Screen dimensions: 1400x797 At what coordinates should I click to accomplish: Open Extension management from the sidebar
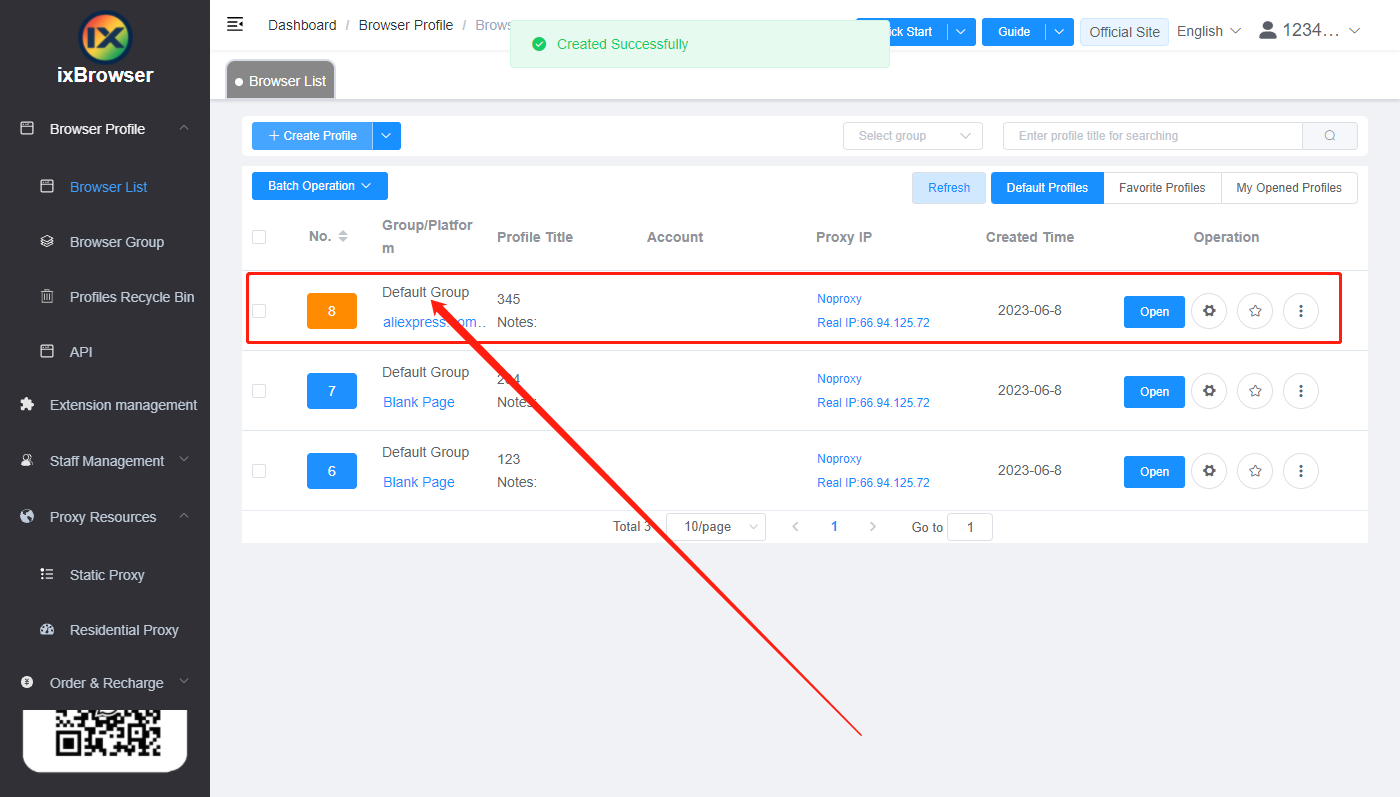pyautogui.click(x=122, y=404)
